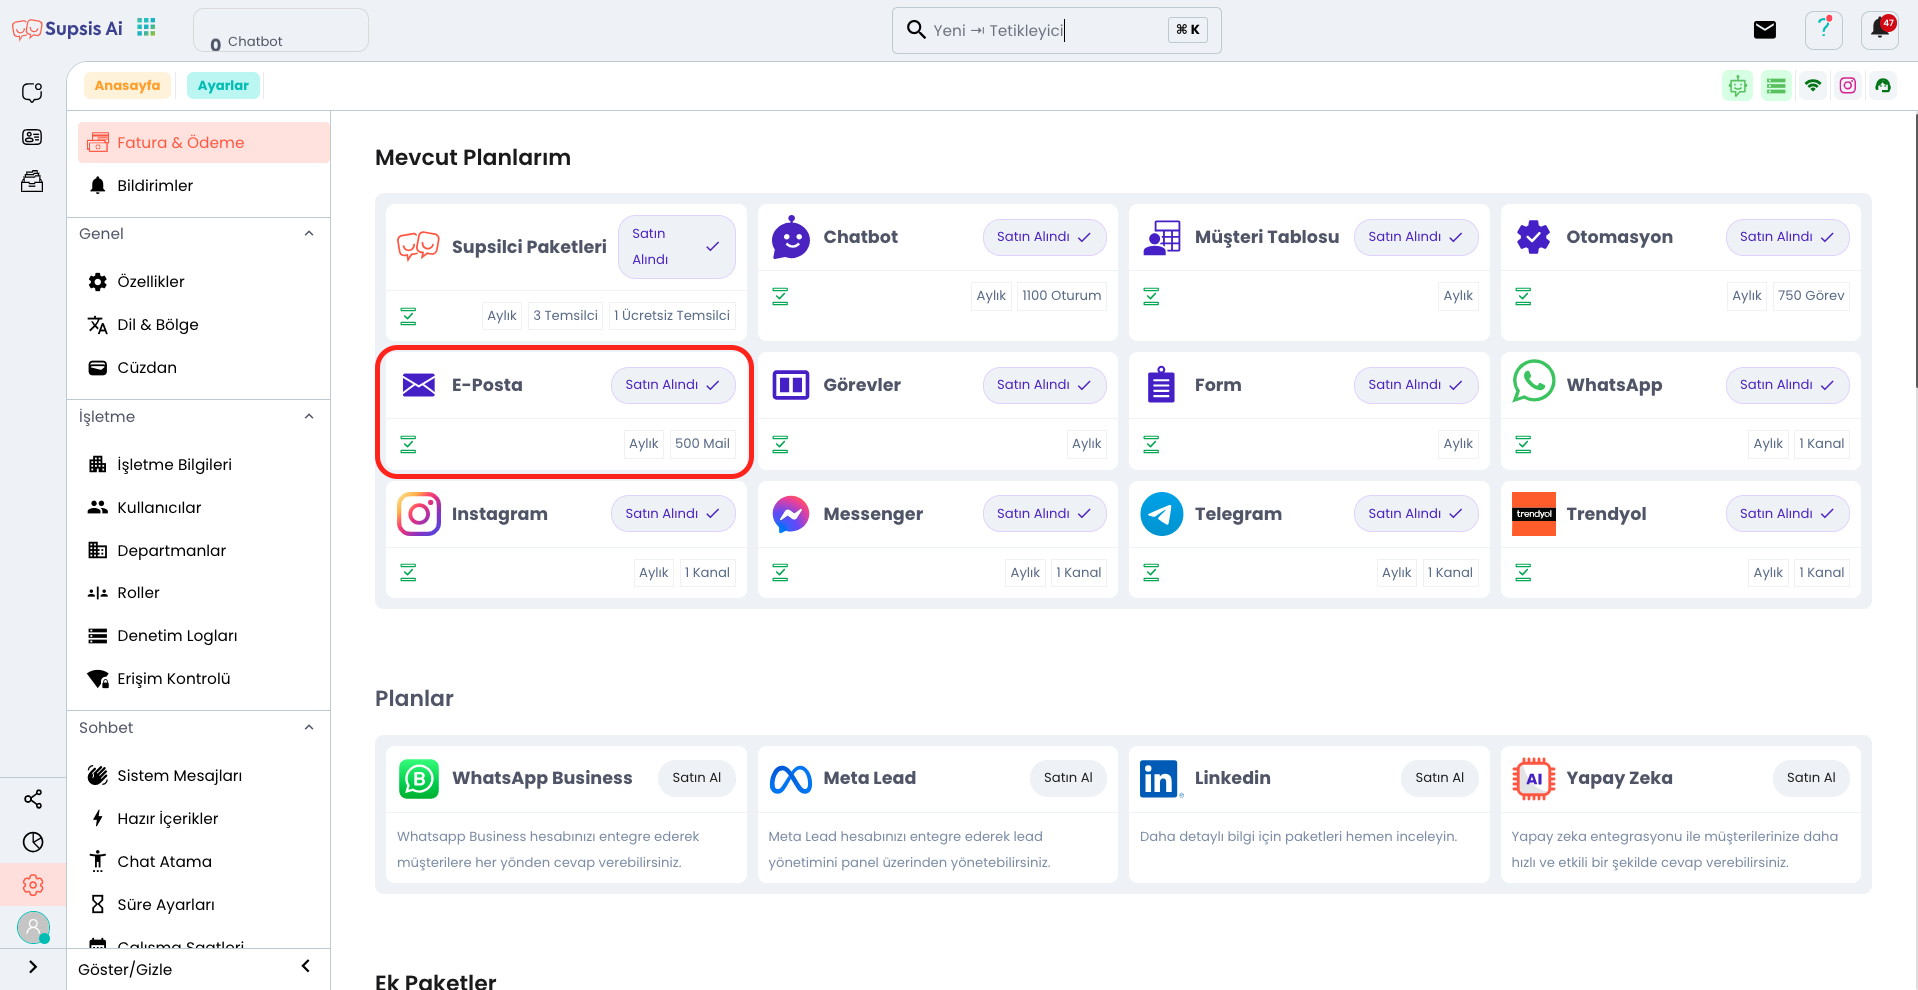The height and width of the screenshot is (990, 1918).
Task: Click the green chatbot status icon
Action: pos(1738,86)
